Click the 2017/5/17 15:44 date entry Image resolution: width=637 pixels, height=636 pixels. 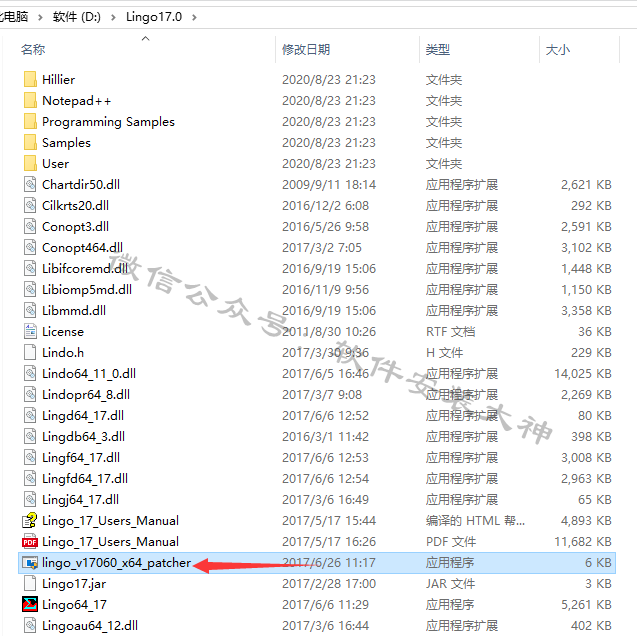[x=329, y=521]
